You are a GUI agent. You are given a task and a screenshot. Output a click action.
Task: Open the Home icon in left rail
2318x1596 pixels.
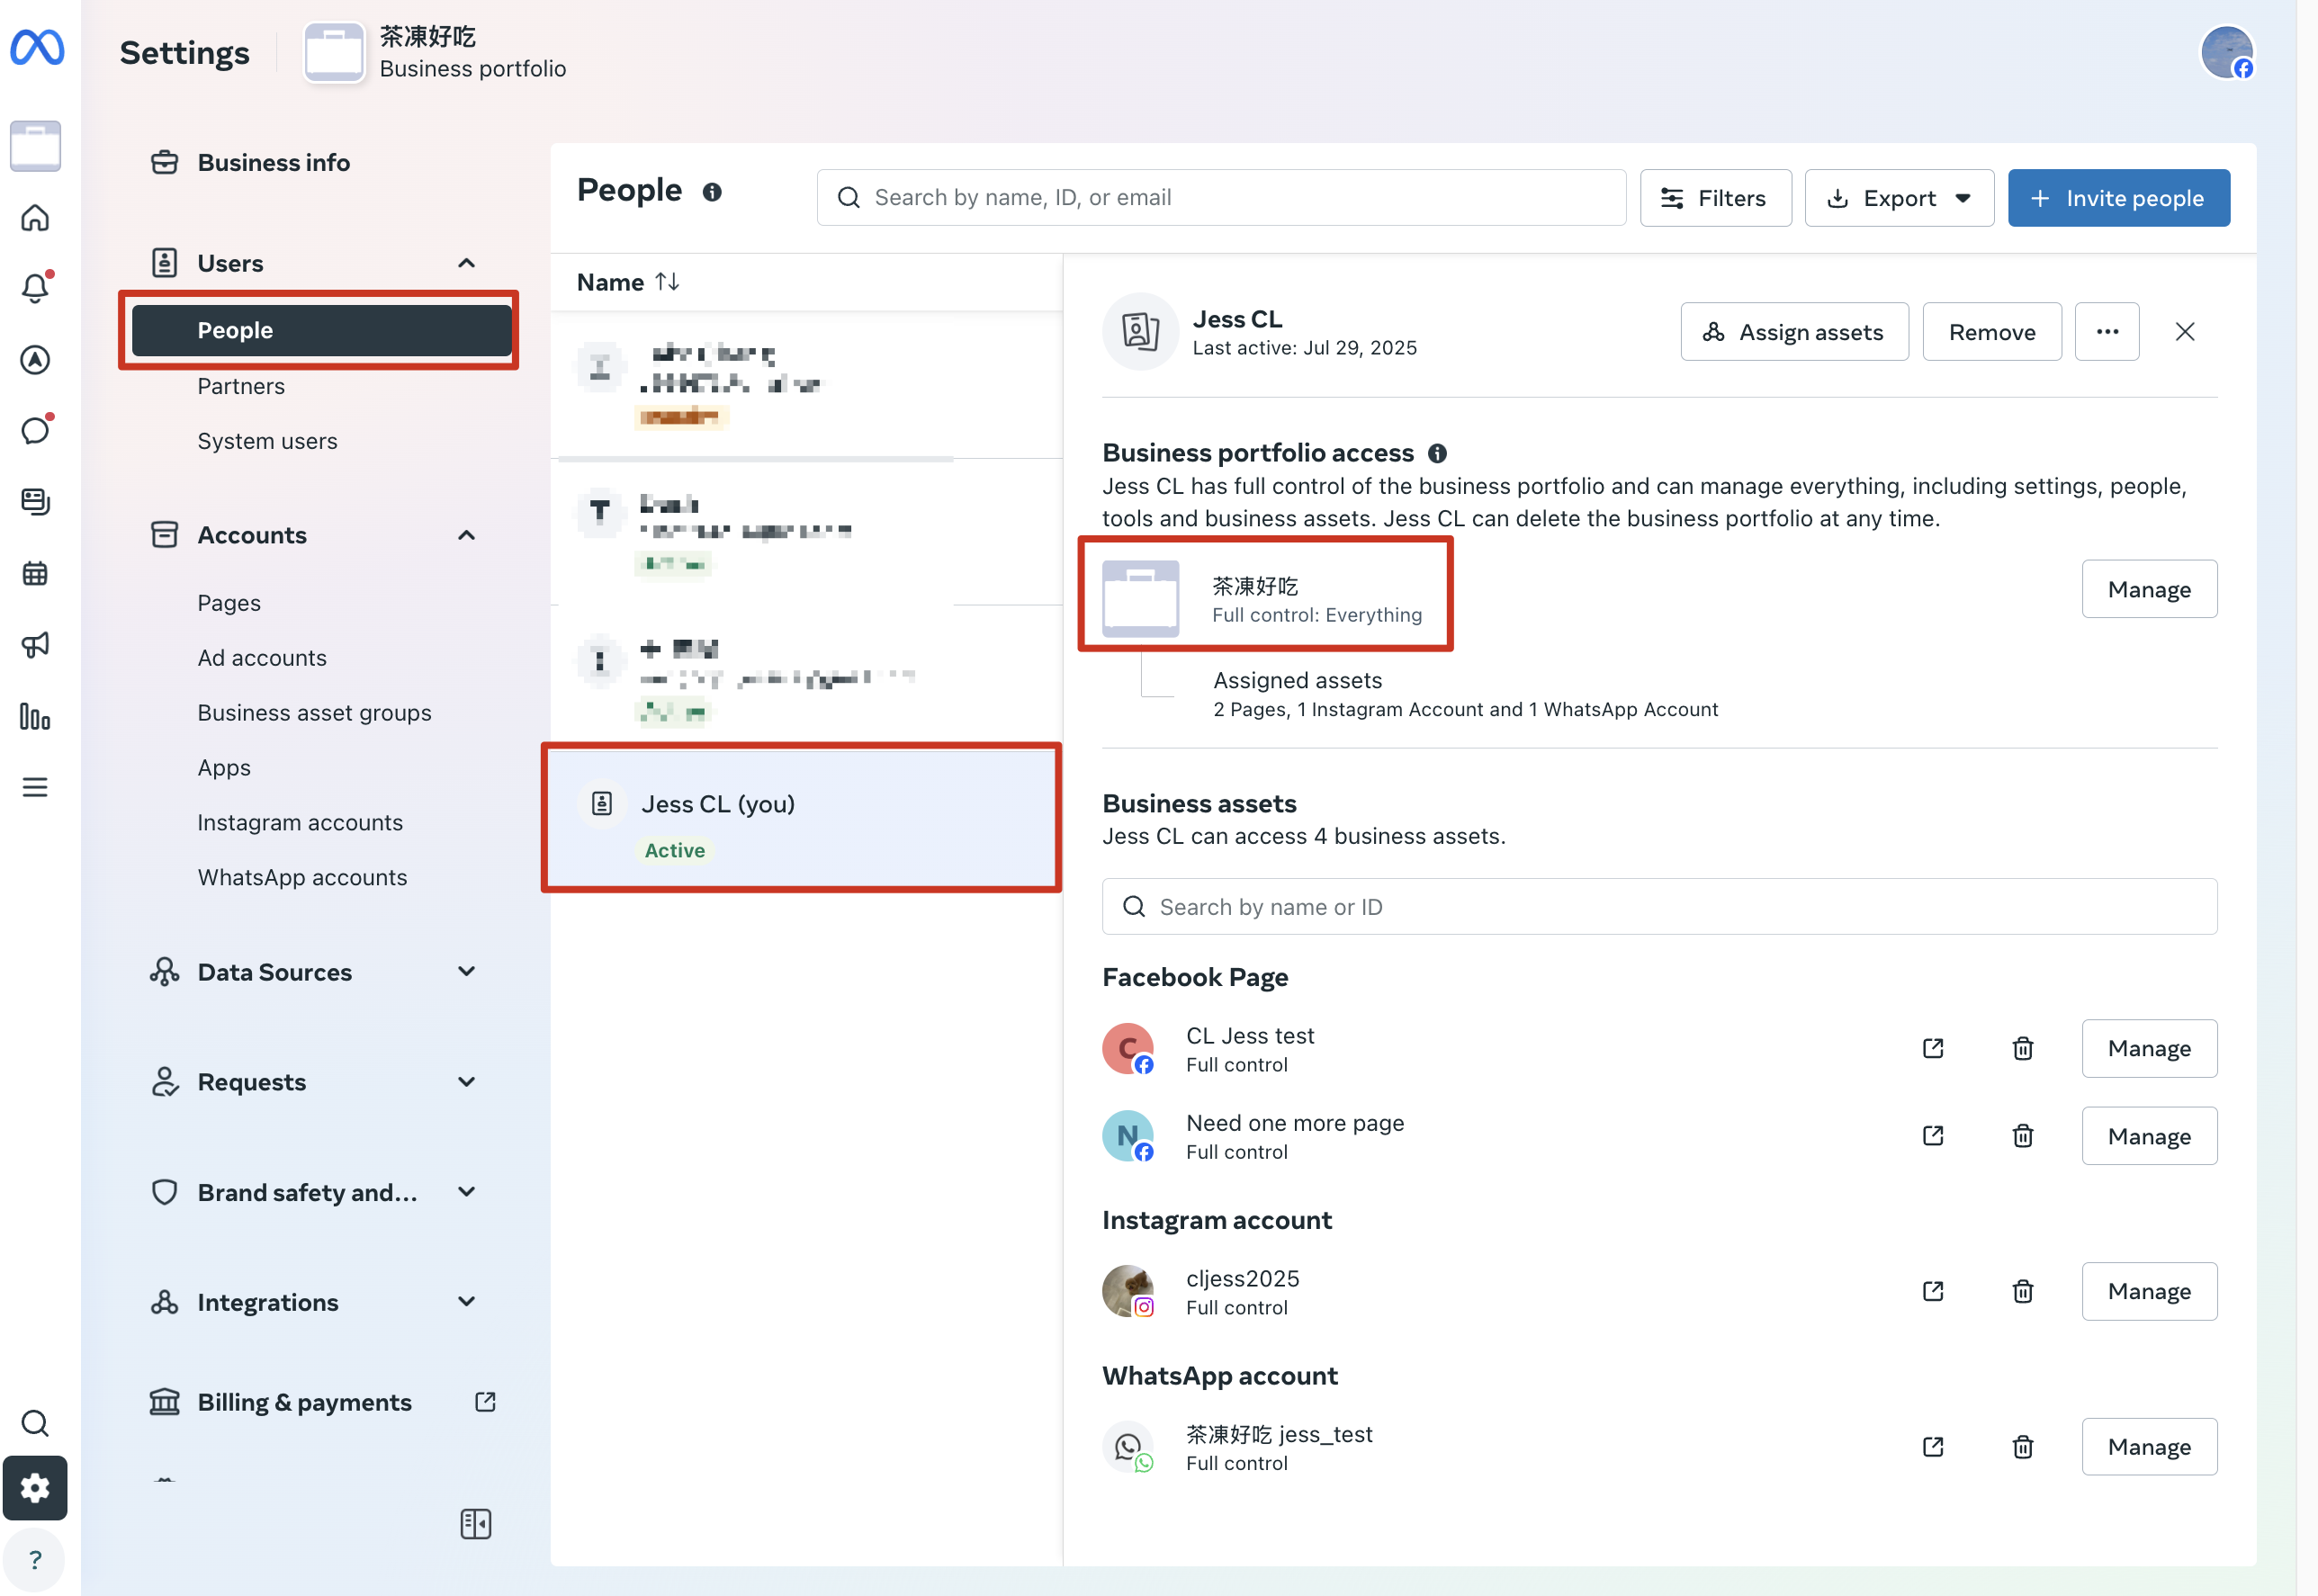coord(35,217)
